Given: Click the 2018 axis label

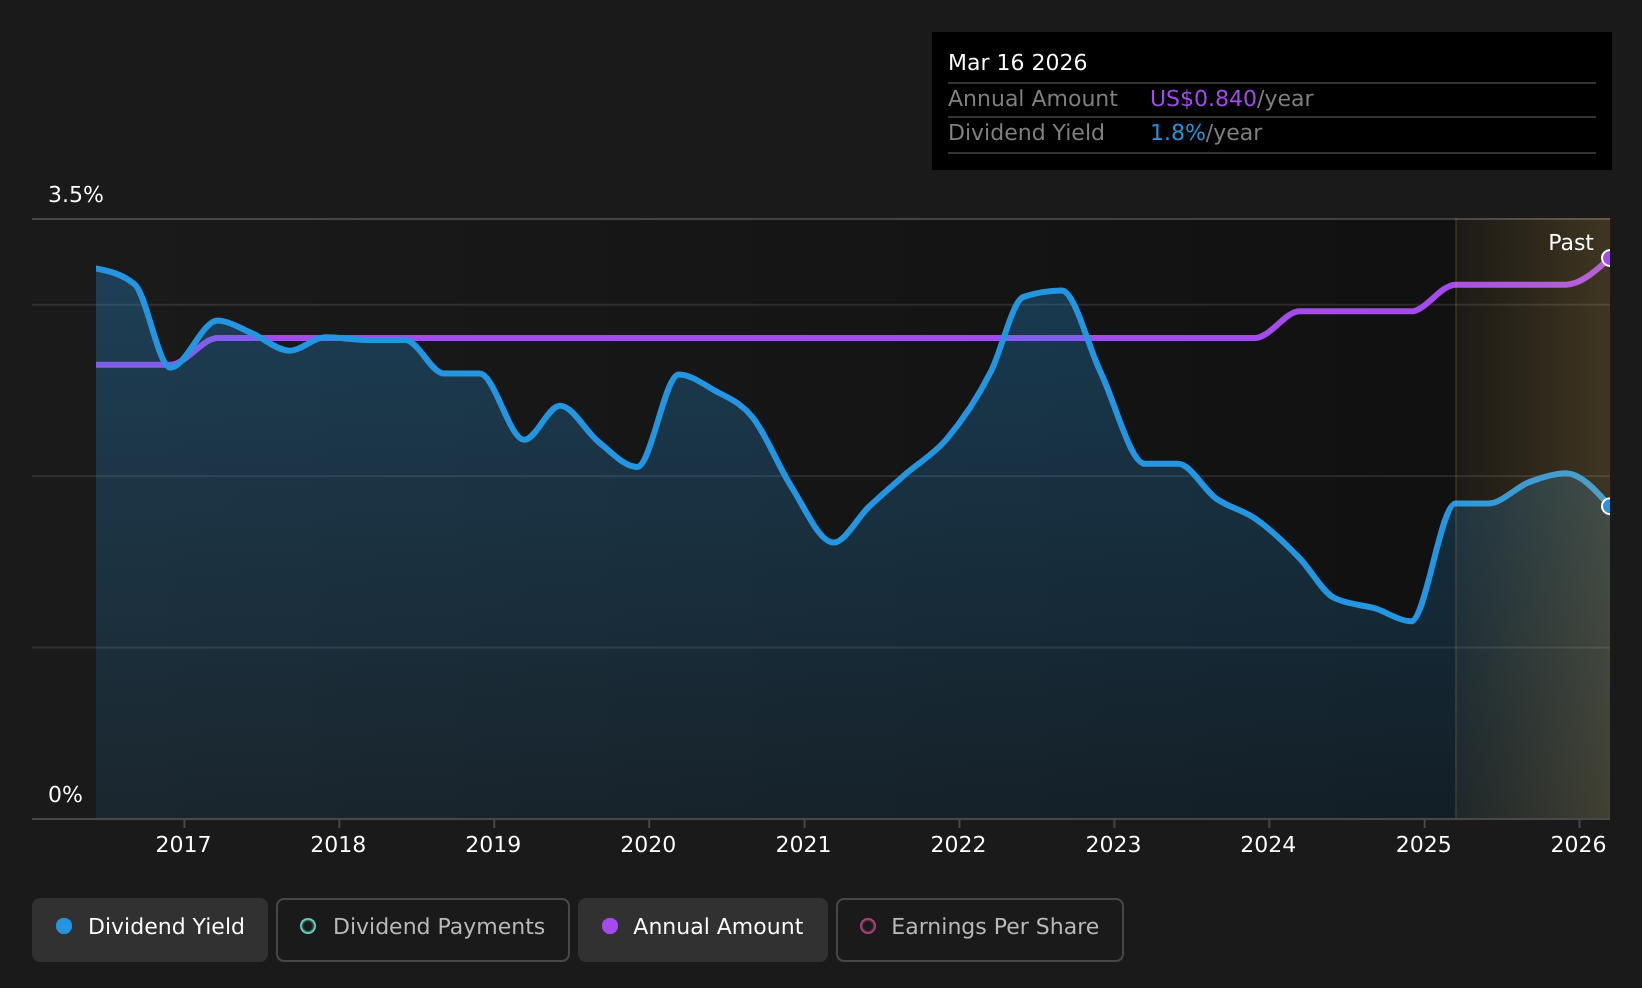Looking at the screenshot, I should pos(339,845).
